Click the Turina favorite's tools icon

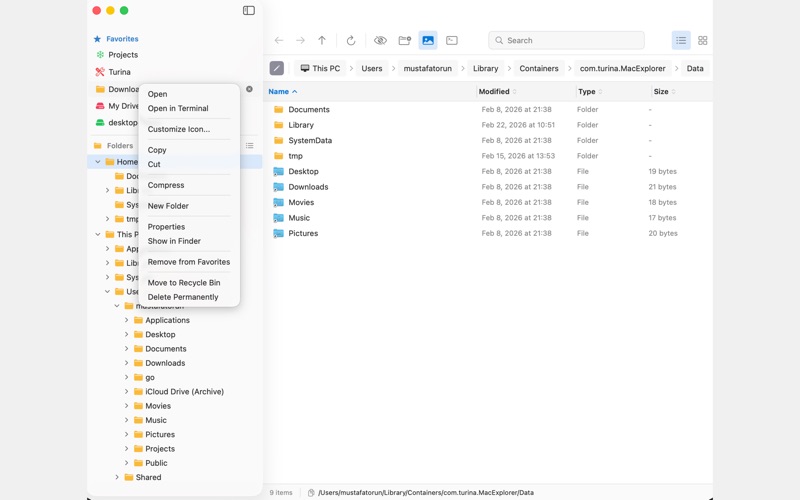pyautogui.click(x=100, y=72)
